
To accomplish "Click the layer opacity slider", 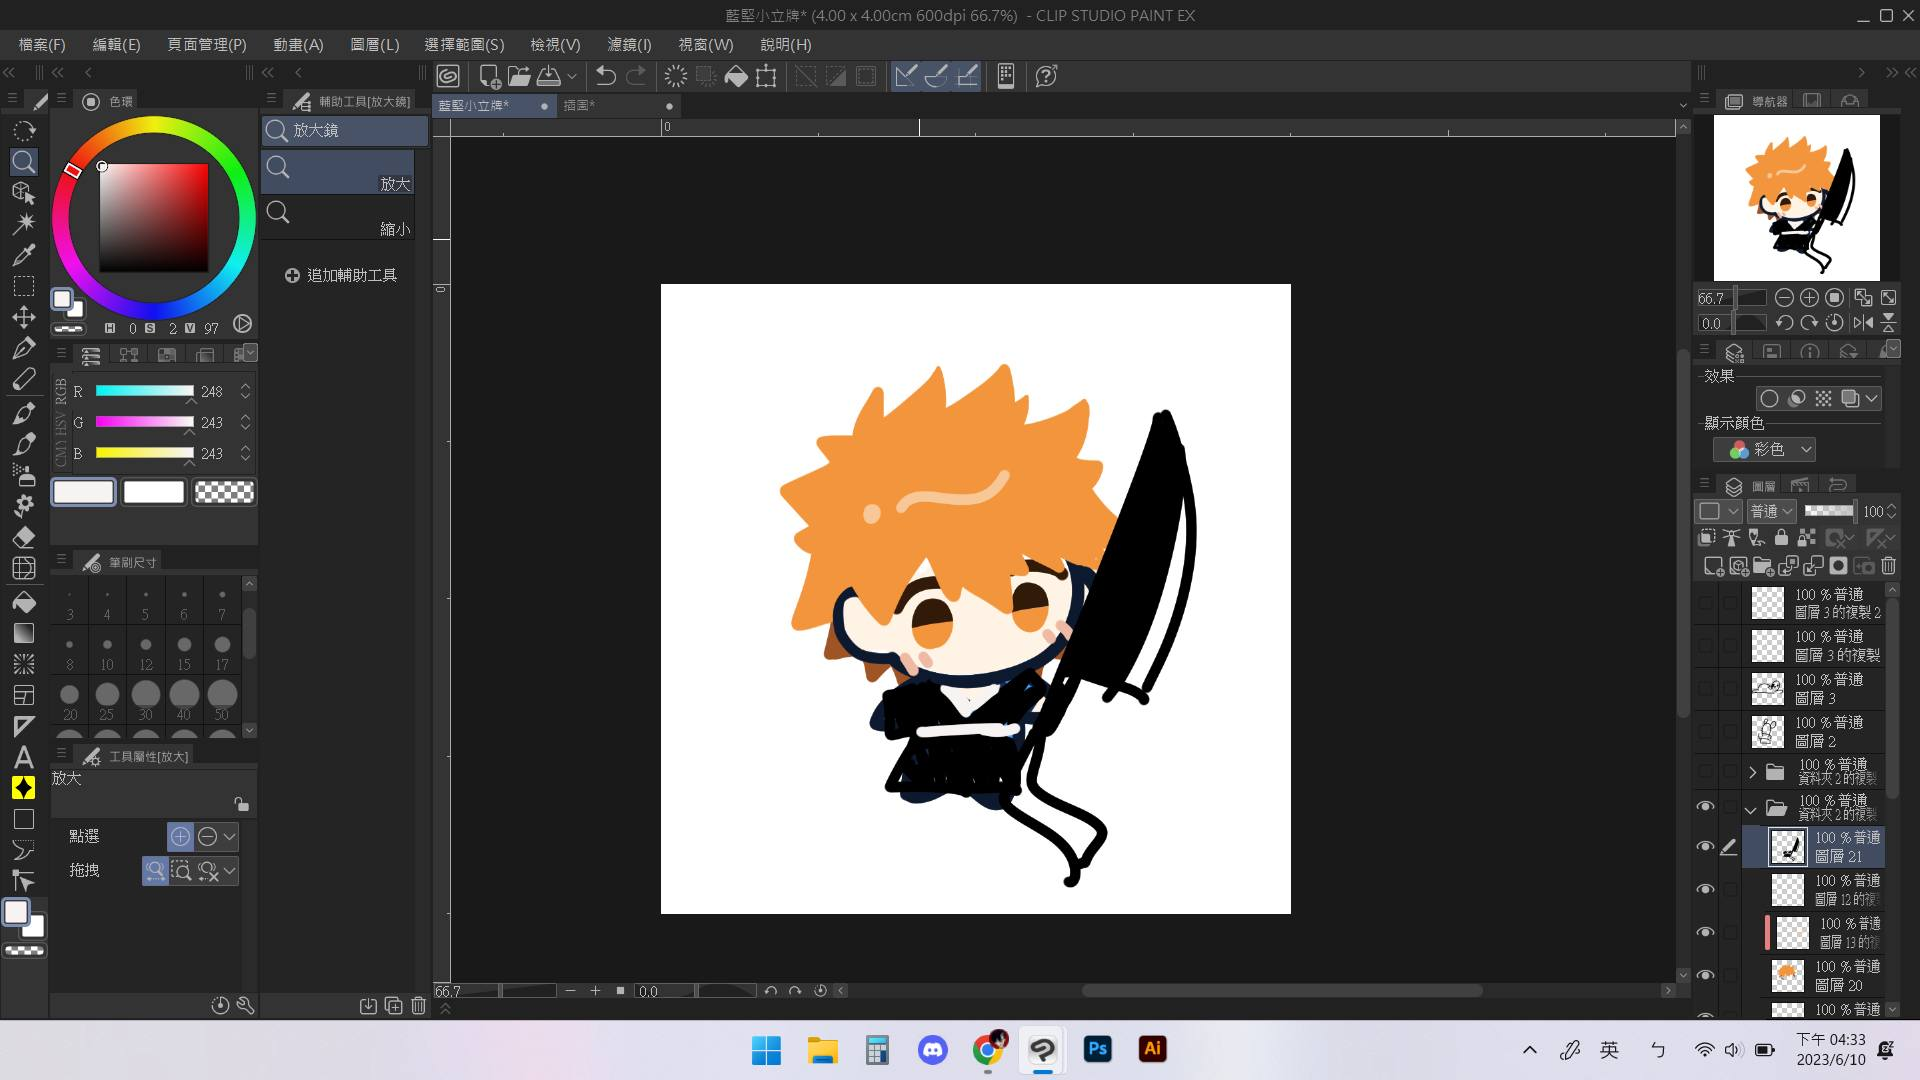I will (x=1829, y=511).
